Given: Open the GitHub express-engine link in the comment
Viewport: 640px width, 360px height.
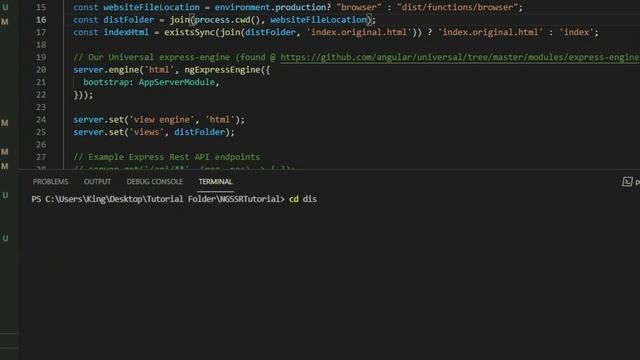Looking at the screenshot, I should tap(460, 57).
